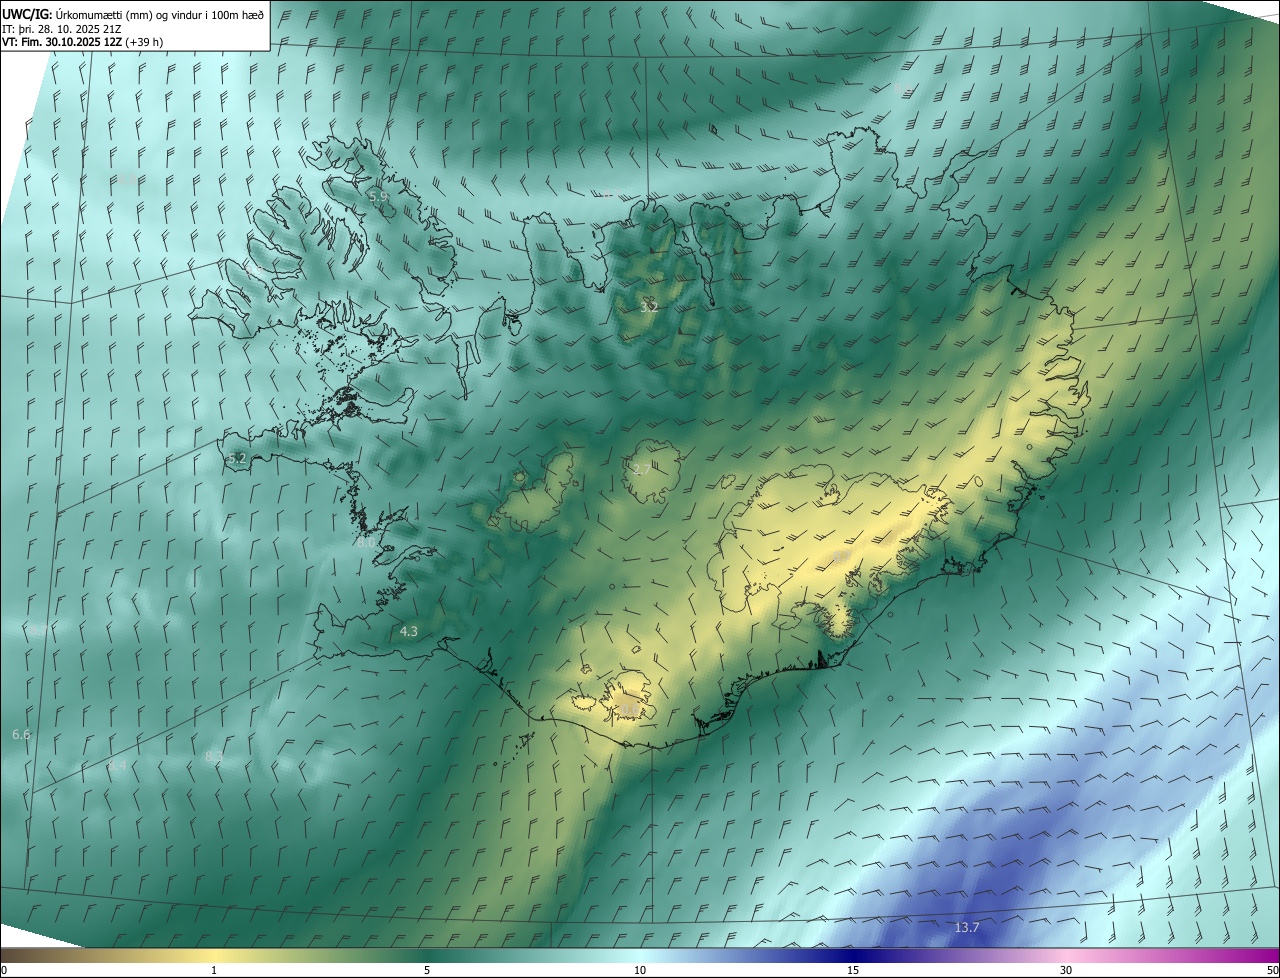The width and height of the screenshot is (1280, 978).
Task: Click the 13.7 value label in the southeast
Action: point(967,928)
